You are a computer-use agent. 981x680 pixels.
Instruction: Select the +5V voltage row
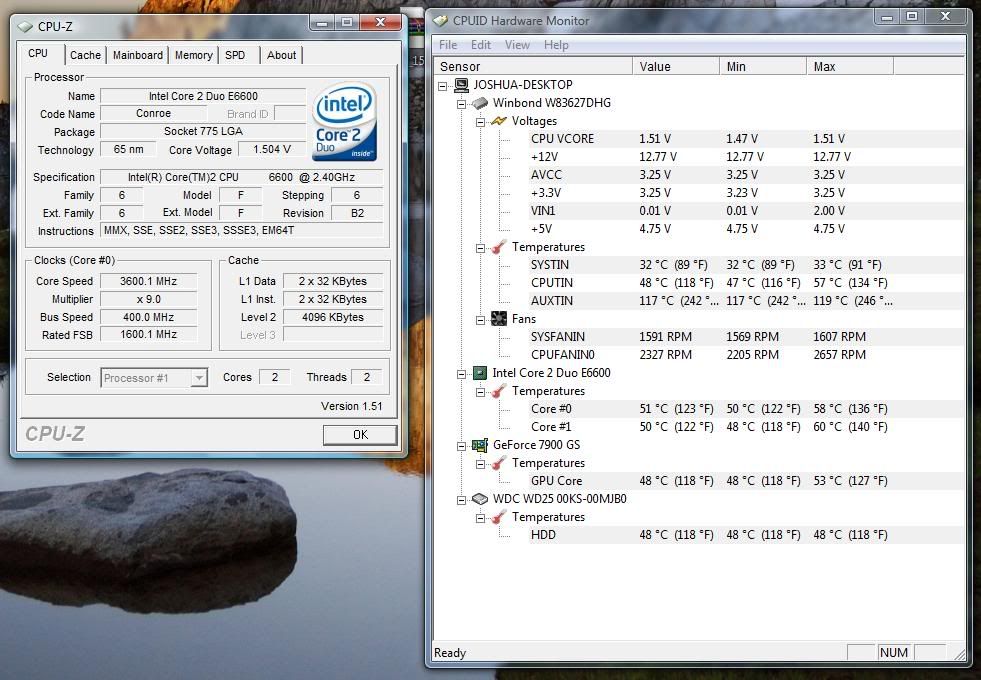pyautogui.click(x=746, y=229)
